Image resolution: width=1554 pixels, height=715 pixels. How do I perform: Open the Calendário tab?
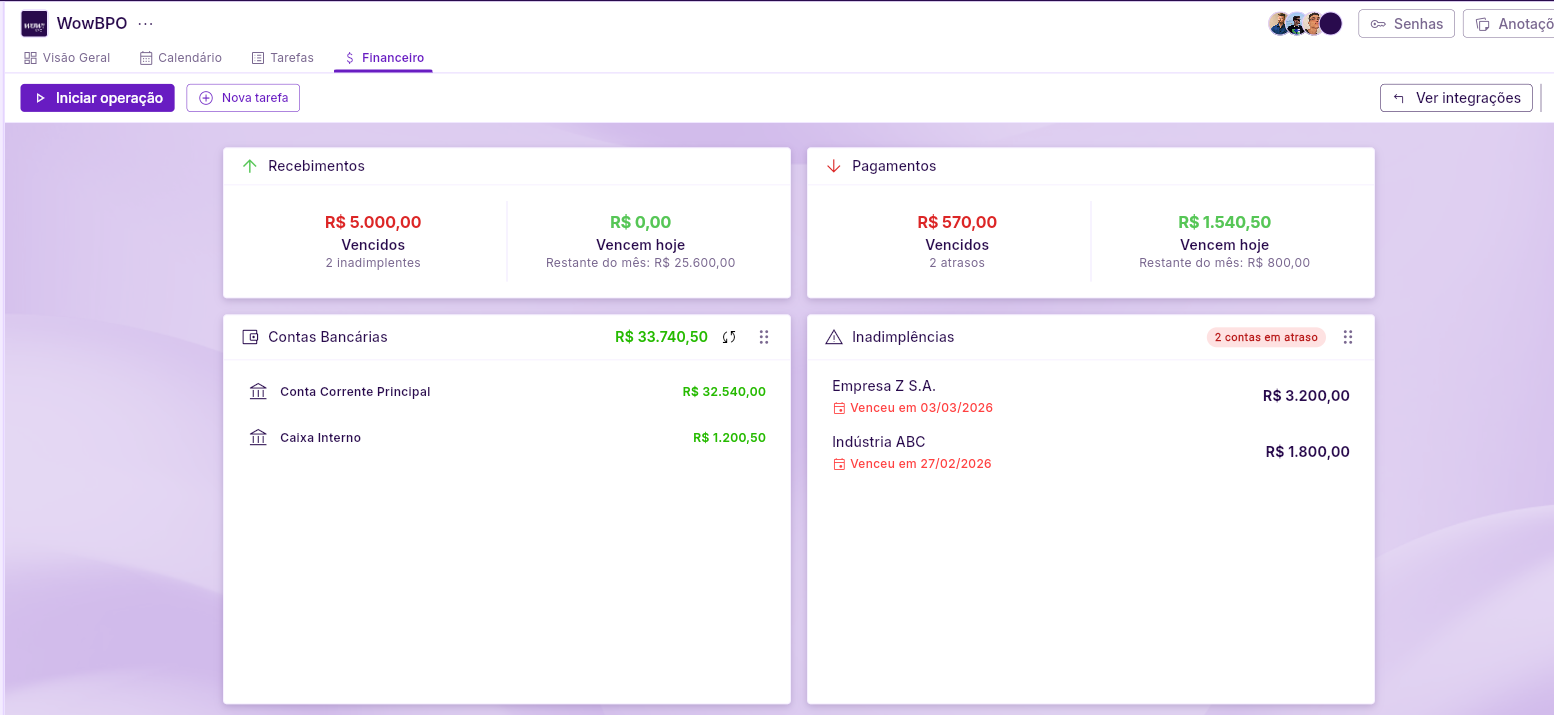click(181, 58)
